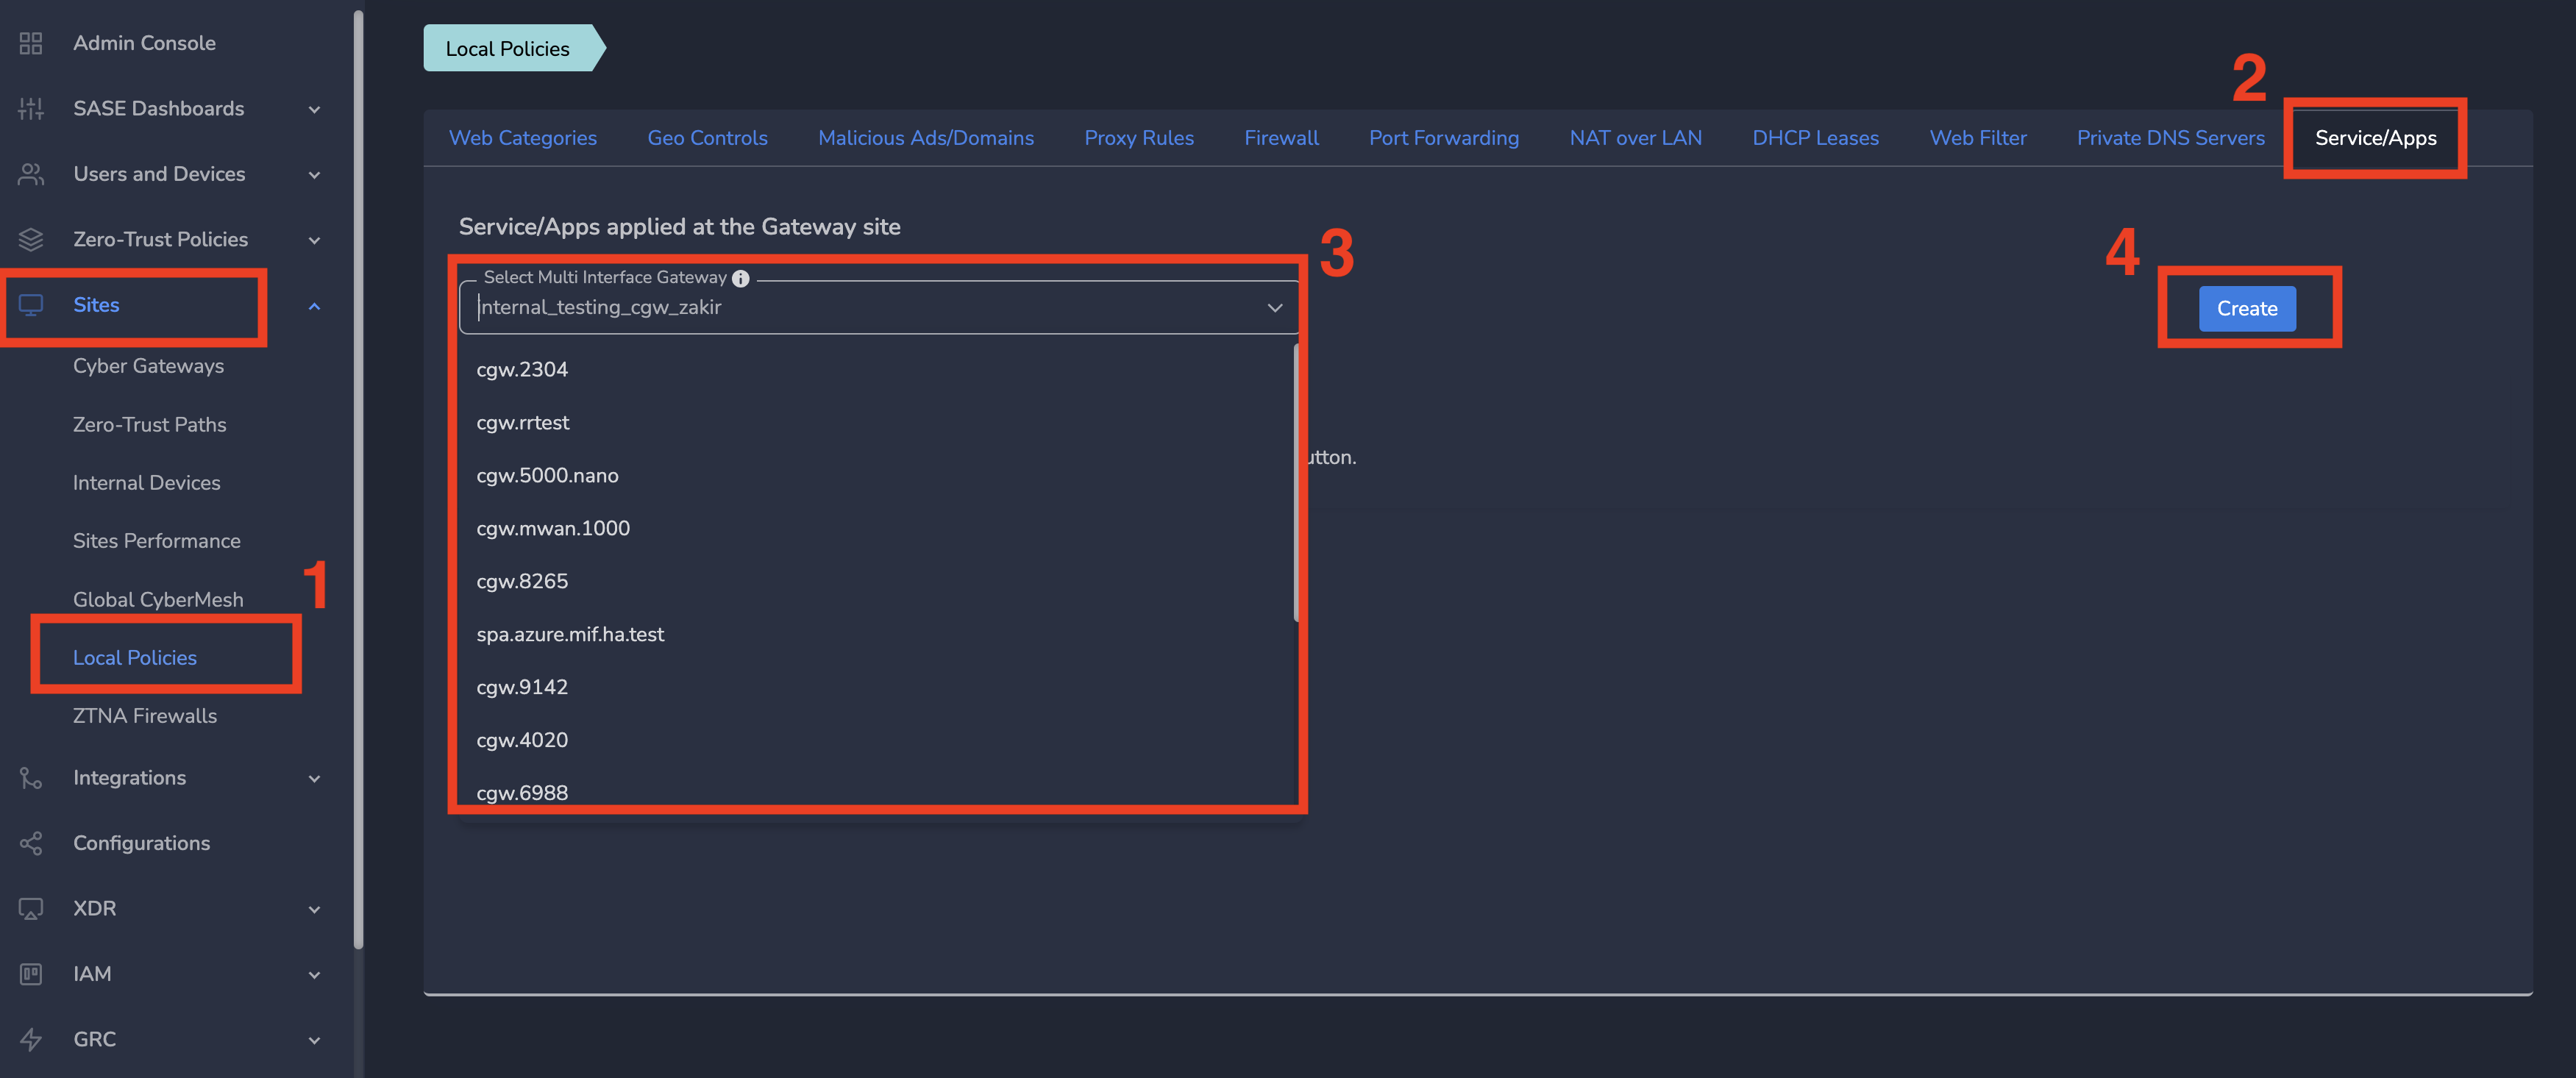Click the Zero-Trust Policies layers icon

[31, 239]
